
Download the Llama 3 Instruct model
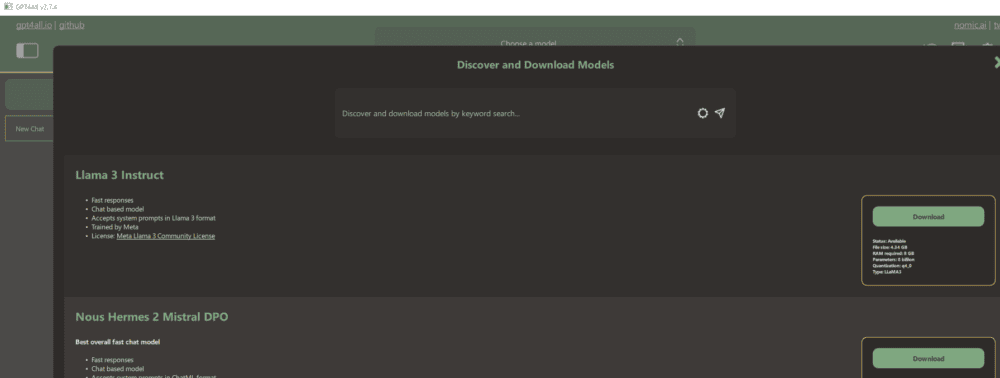(x=928, y=217)
